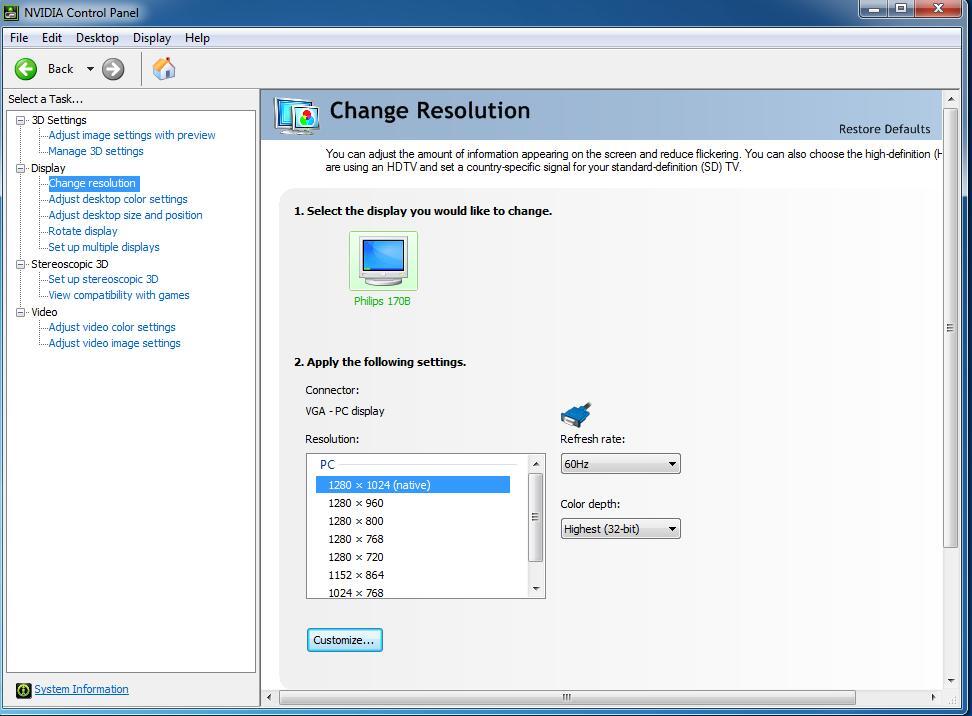Click the horizontal scrollbar thumb
The image size is (972, 716).
[x=567, y=697]
